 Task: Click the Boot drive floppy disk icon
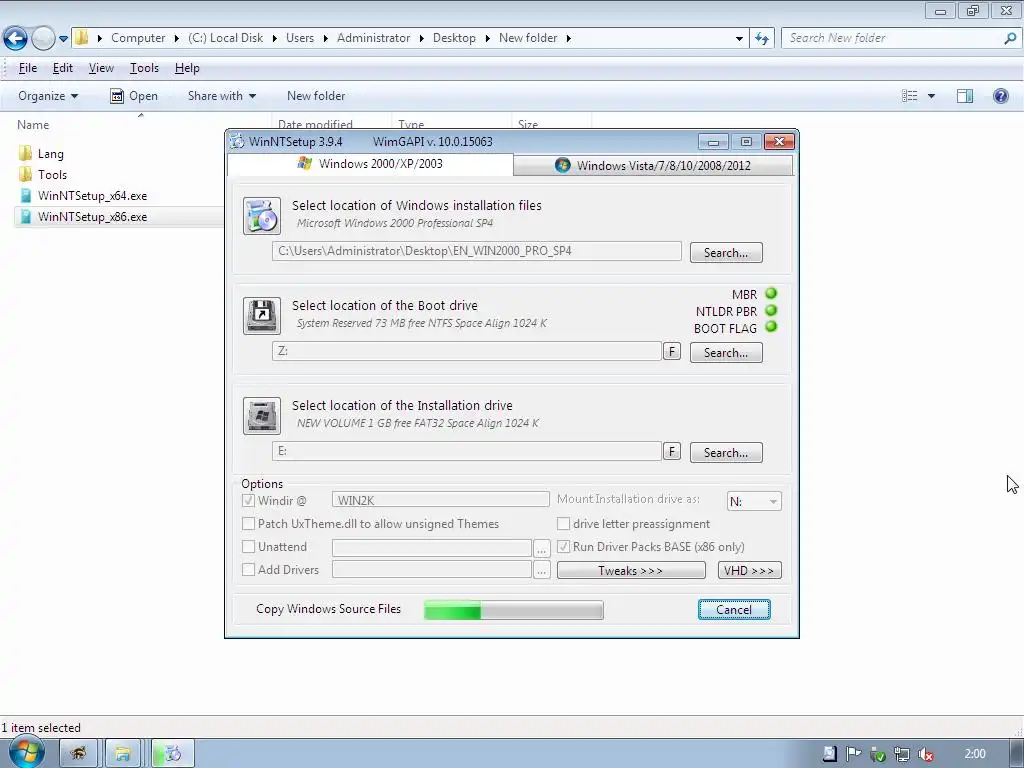pyautogui.click(x=262, y=315)
